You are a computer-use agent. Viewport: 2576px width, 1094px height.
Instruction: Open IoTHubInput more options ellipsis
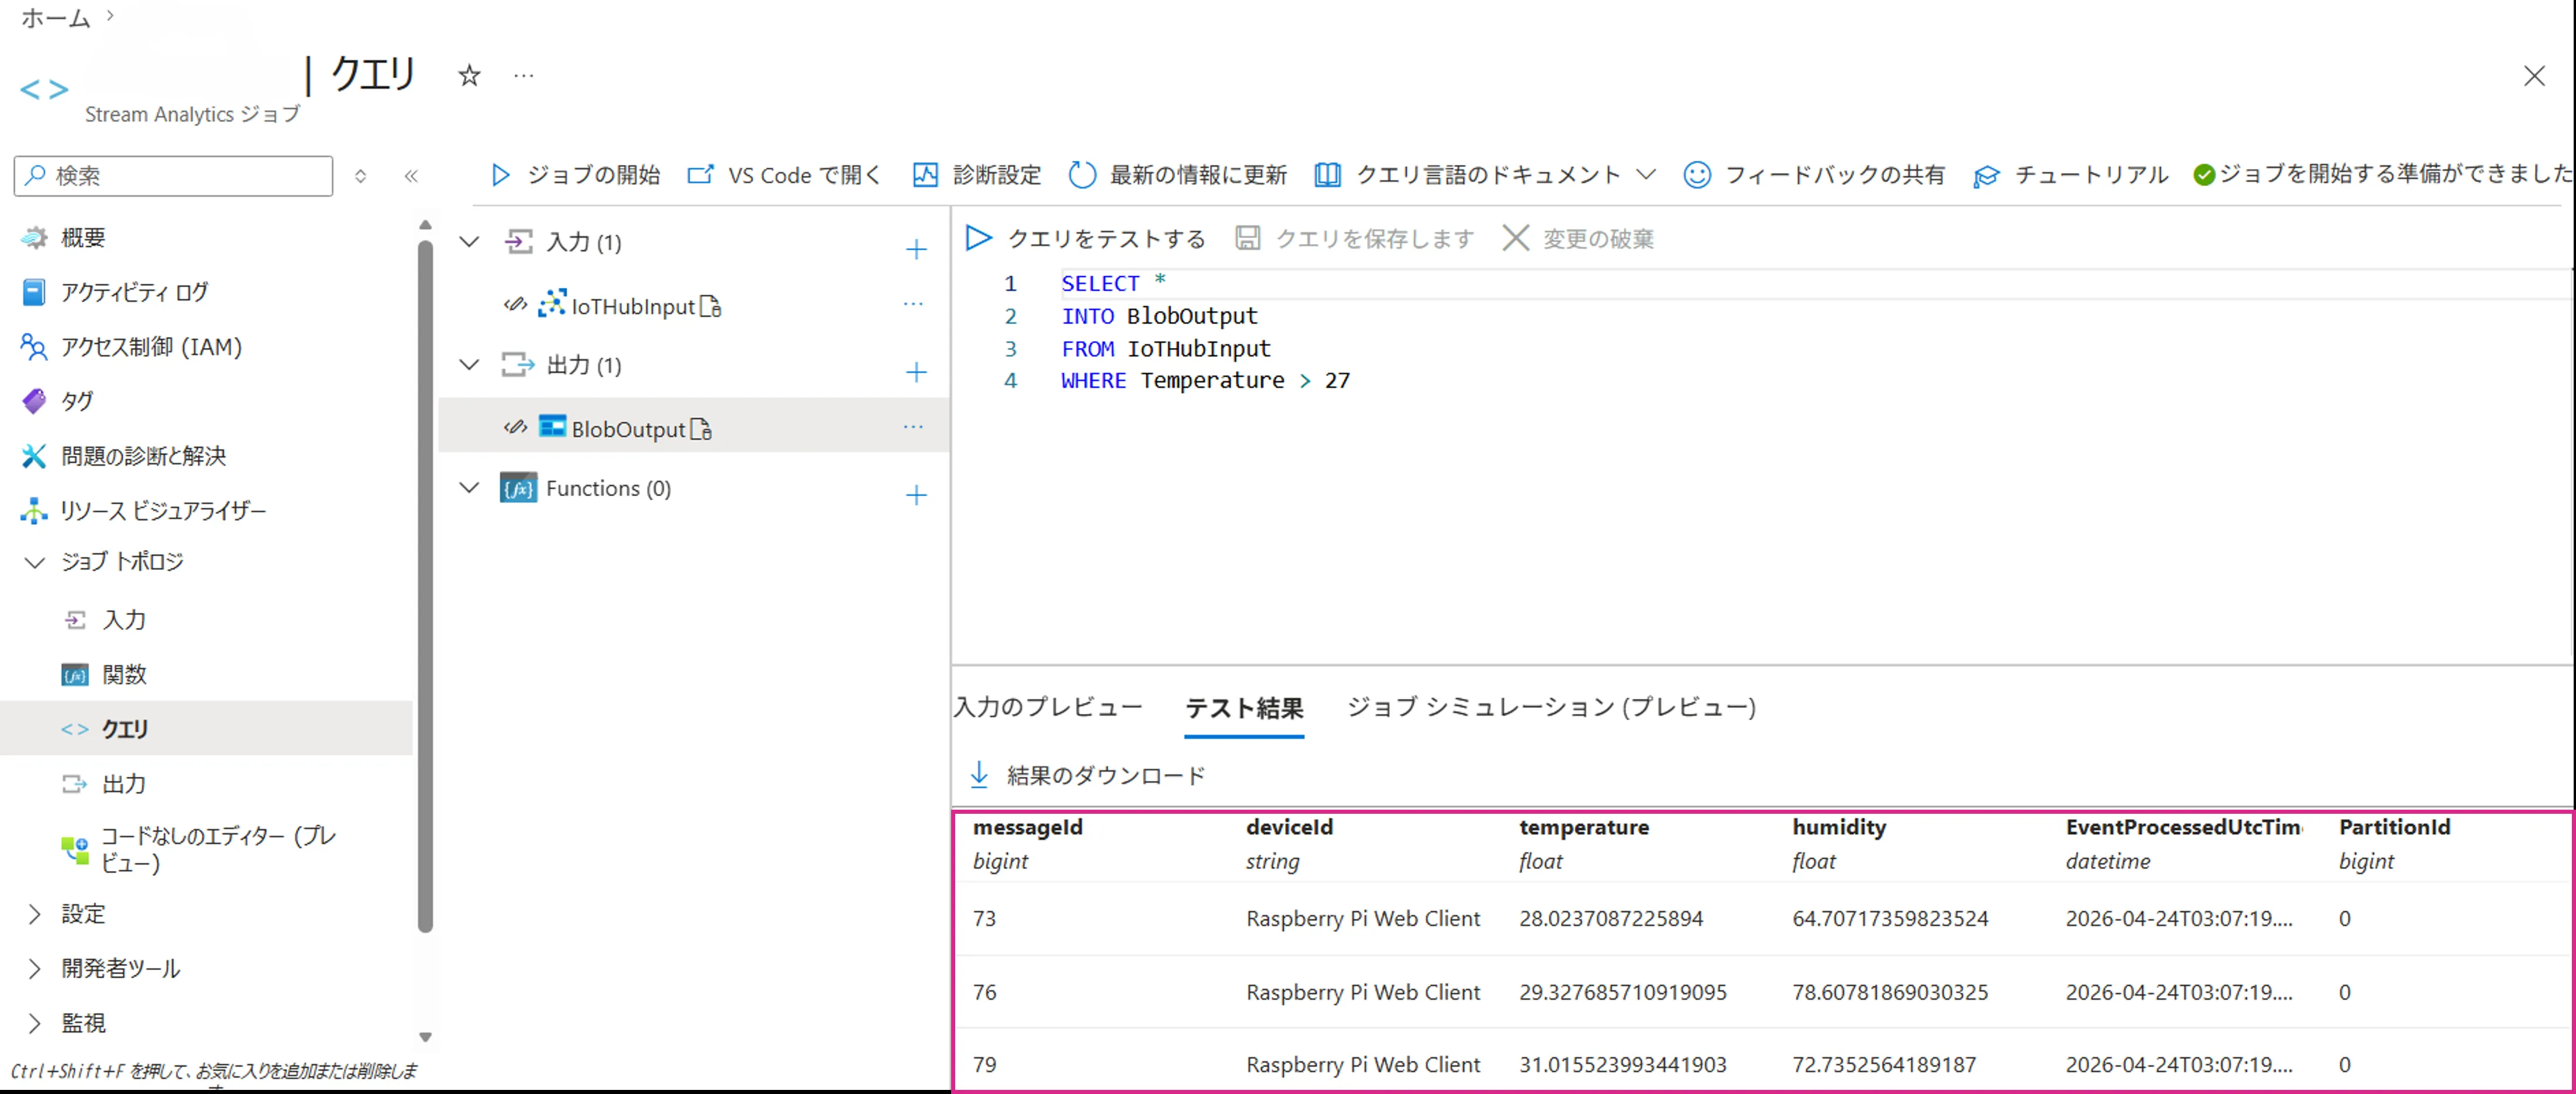point(913,304)
